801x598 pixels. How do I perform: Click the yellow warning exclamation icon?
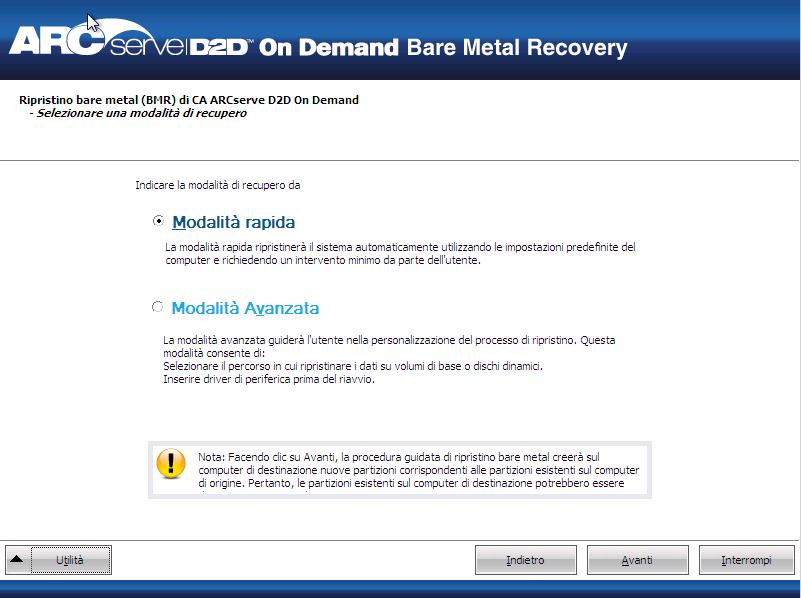pyautogui.click(x=171, y=464)
